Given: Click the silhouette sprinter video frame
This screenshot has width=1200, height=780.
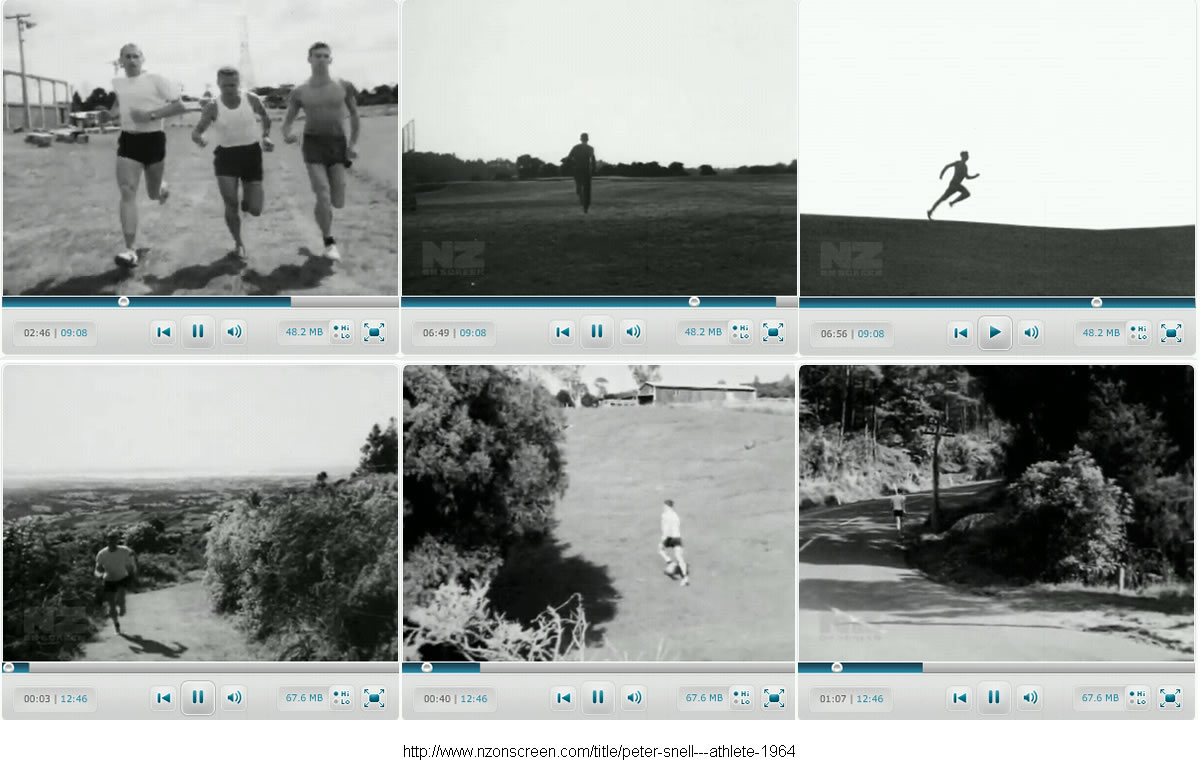Looking at the screenshot, I should click(996, 148).
